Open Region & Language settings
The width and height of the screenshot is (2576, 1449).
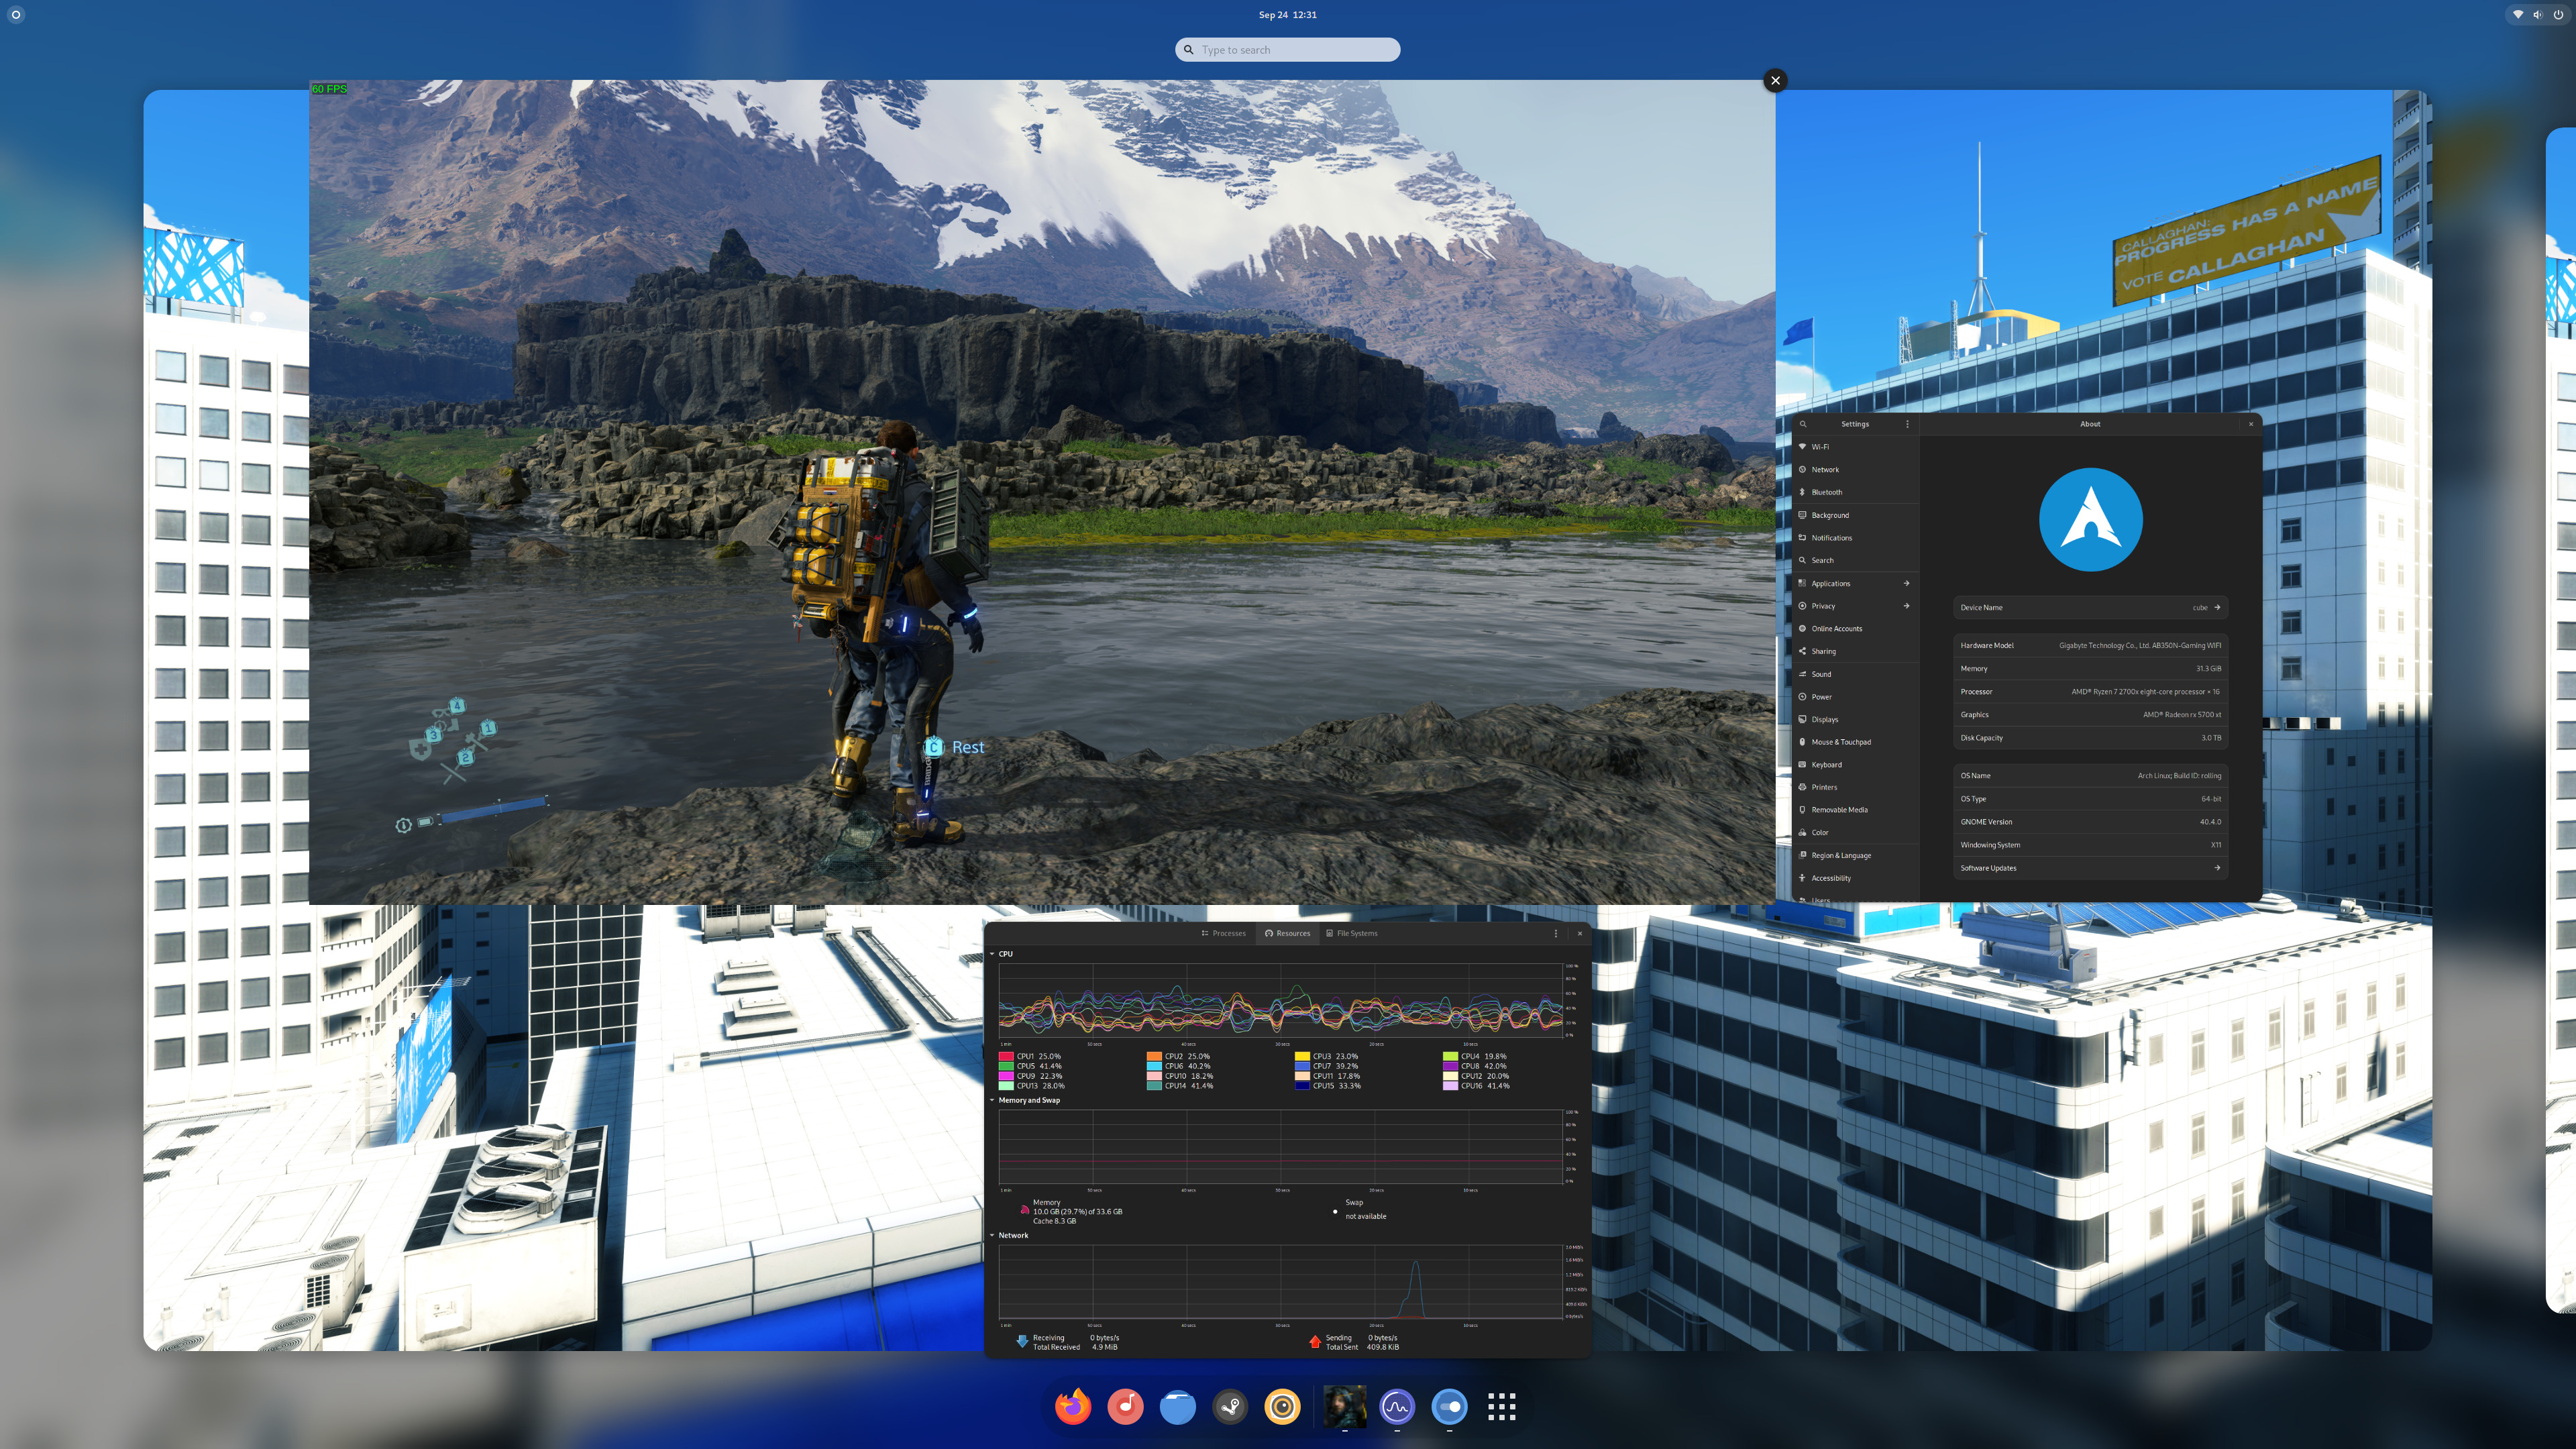pyautogui.click(x=1855, y=855)
